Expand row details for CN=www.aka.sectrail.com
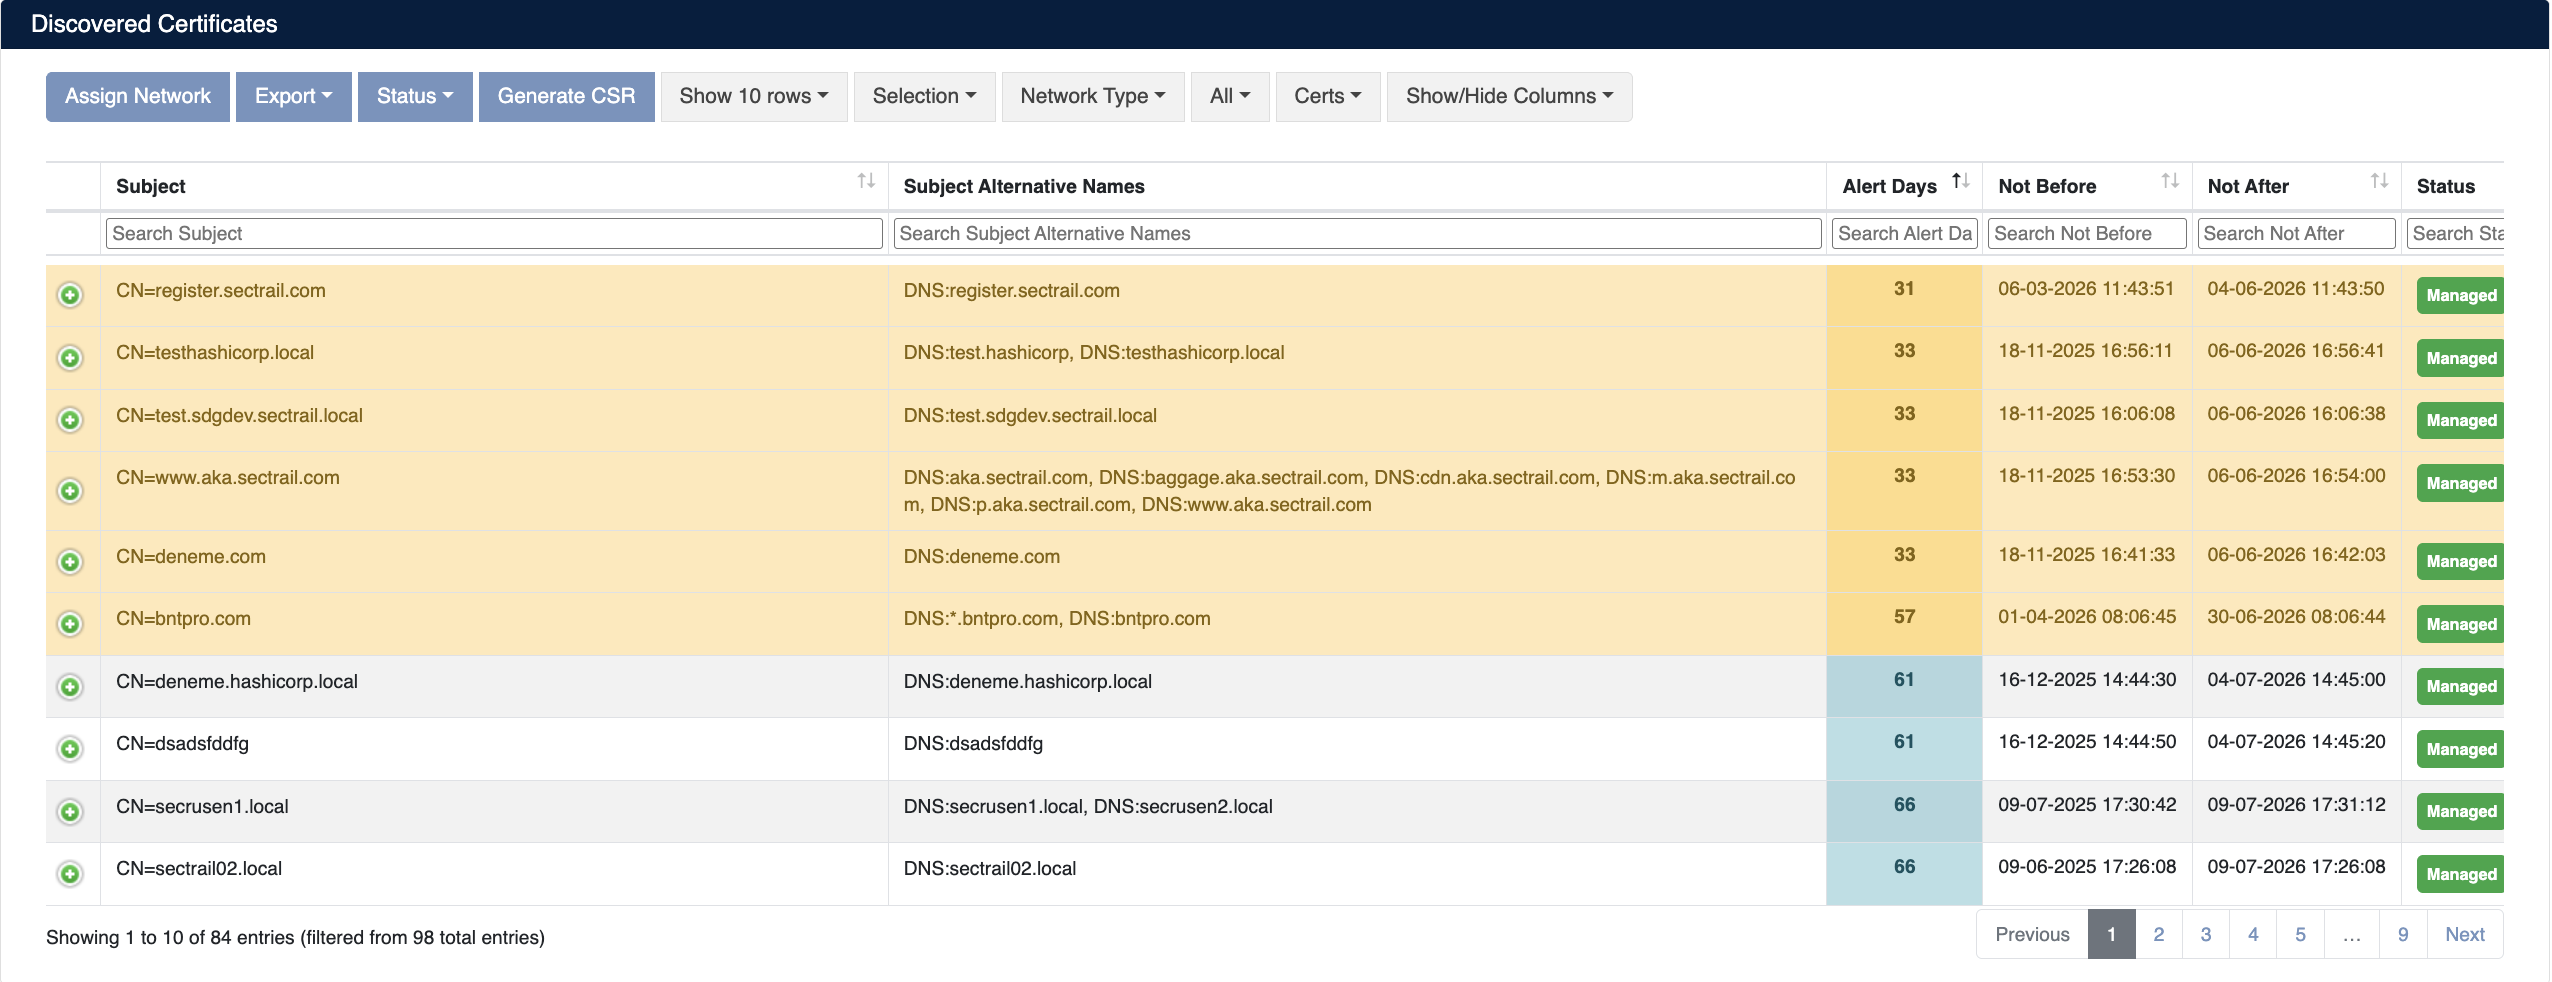Screen dimensions: 2552x982 (x=70, y=491)
